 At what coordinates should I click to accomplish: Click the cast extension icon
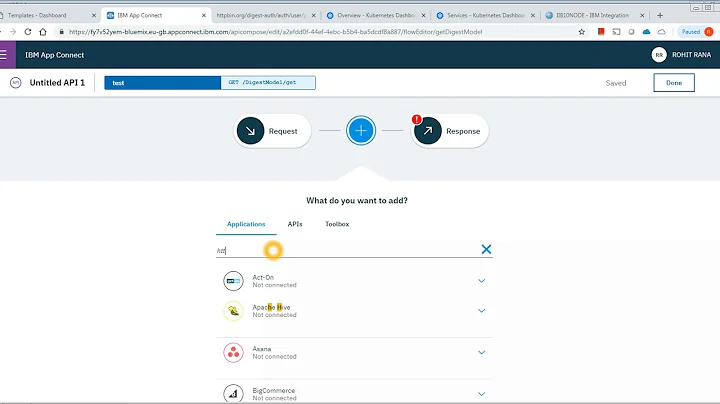pyautogui.click(x=616, y=32)
